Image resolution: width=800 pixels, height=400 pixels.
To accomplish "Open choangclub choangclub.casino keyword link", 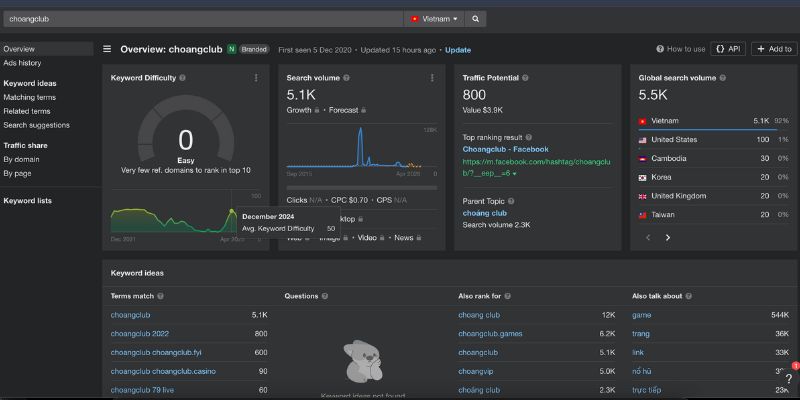I will pos(163,371).
